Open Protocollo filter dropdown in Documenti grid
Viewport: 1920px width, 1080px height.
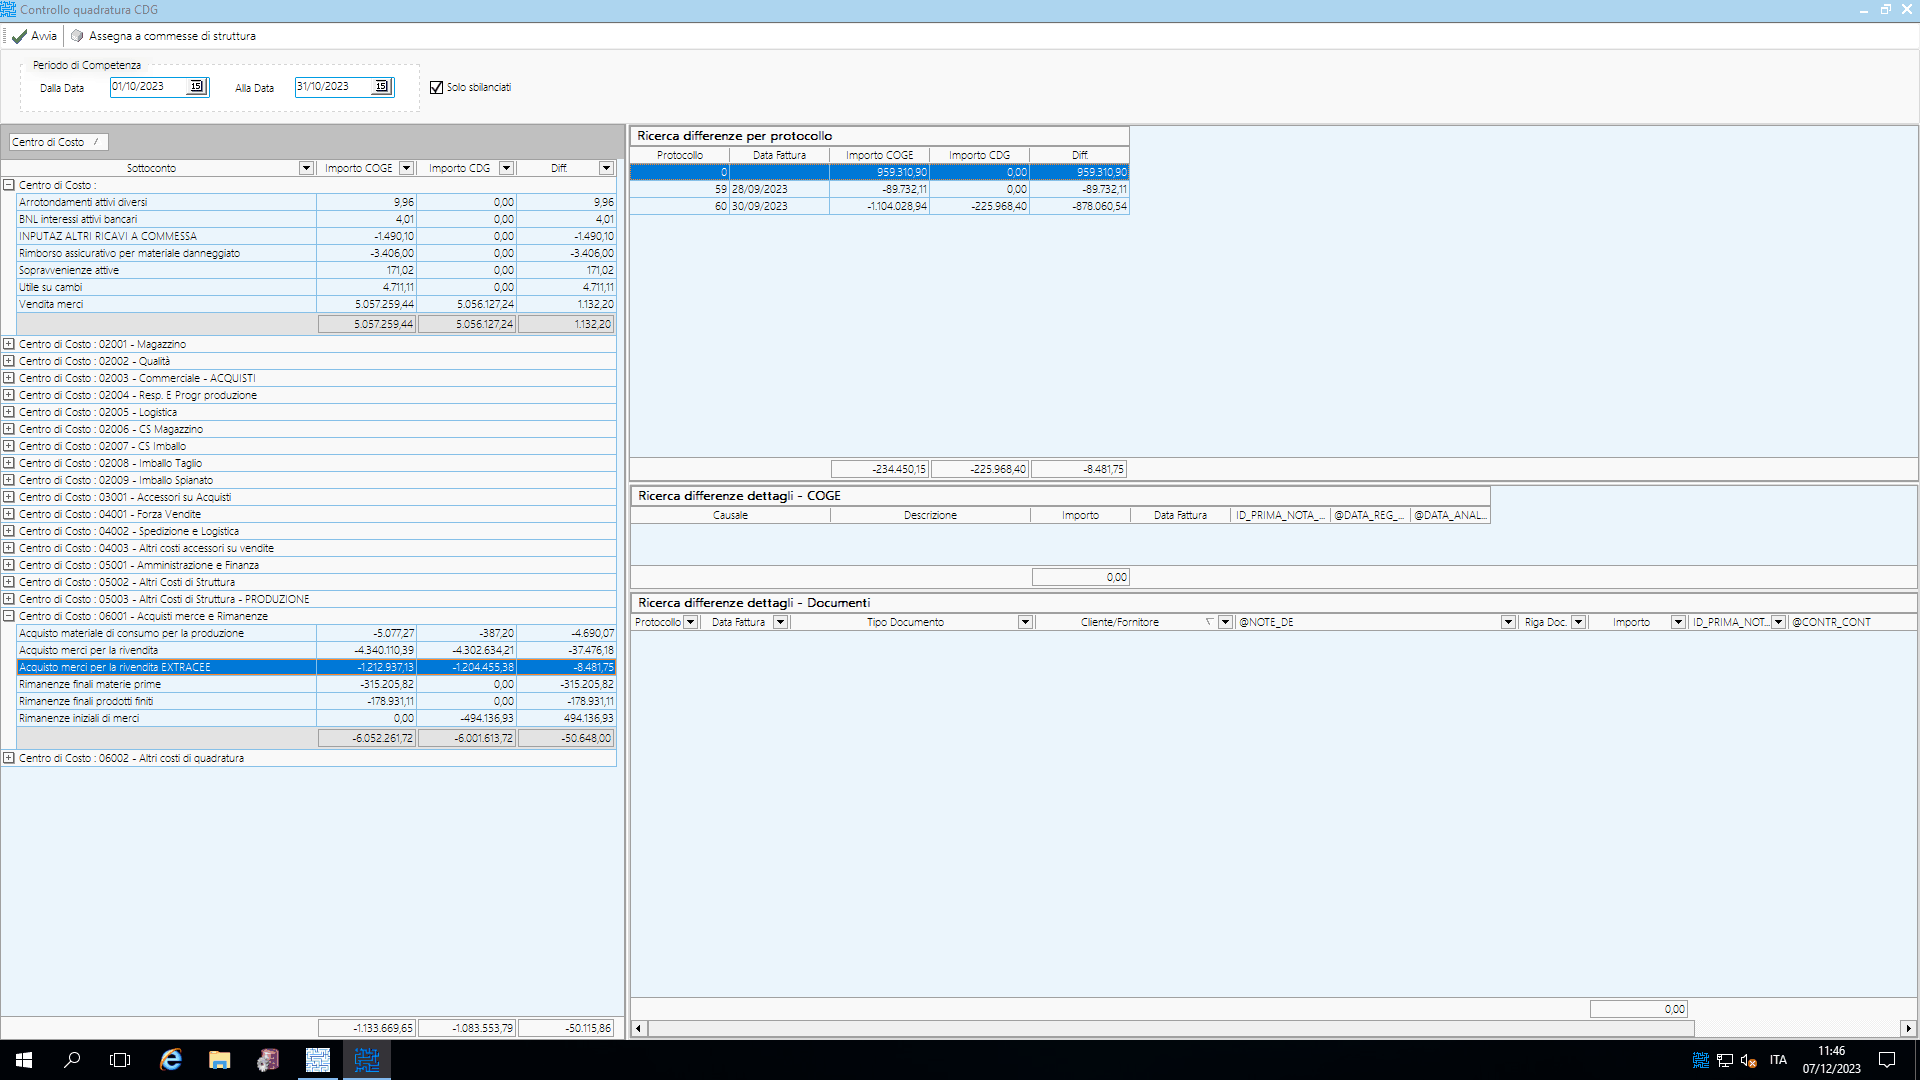click(690, 622)
